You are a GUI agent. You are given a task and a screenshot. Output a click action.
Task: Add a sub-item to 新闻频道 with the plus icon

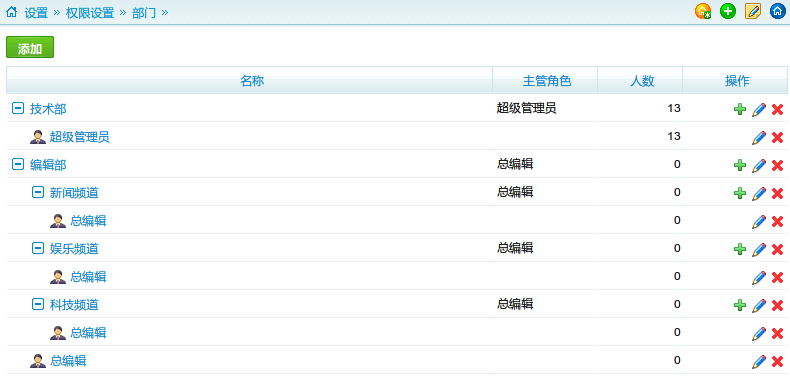(x=740, y=193)
